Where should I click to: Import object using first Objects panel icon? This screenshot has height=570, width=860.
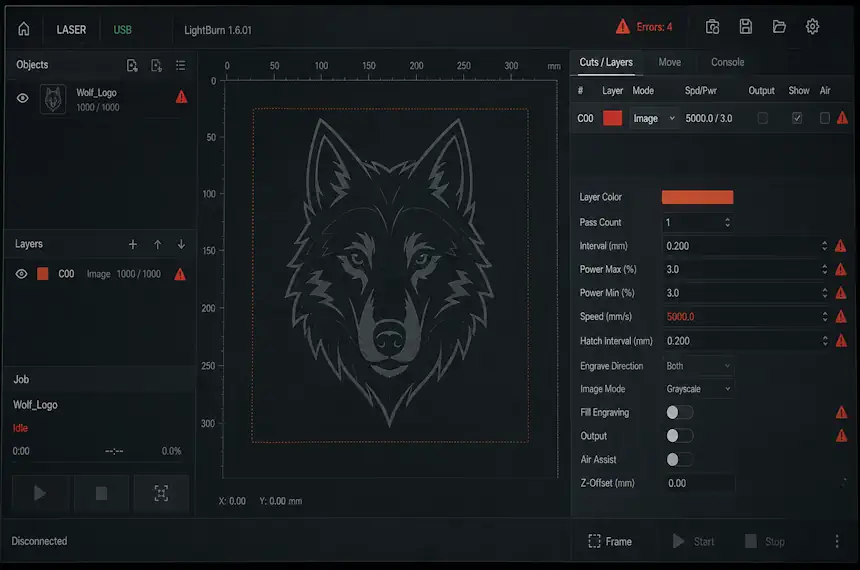pos(132,65)
